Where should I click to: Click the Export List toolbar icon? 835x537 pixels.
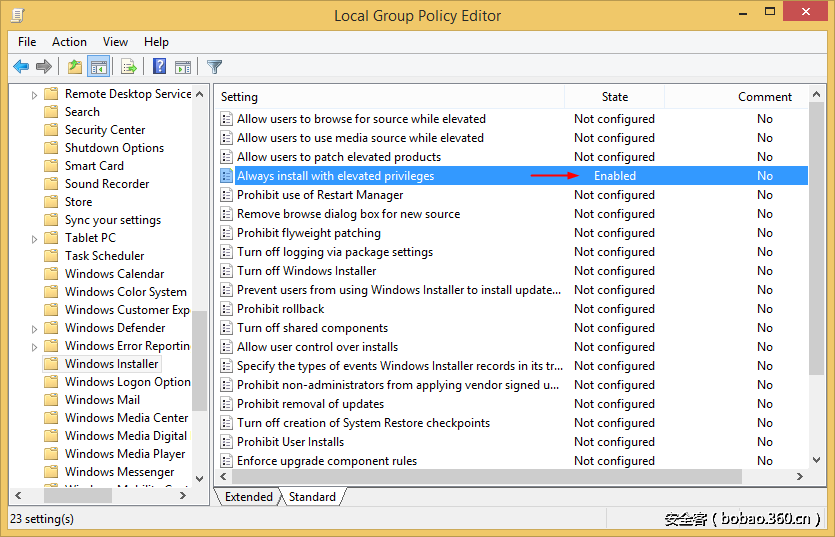128,67
